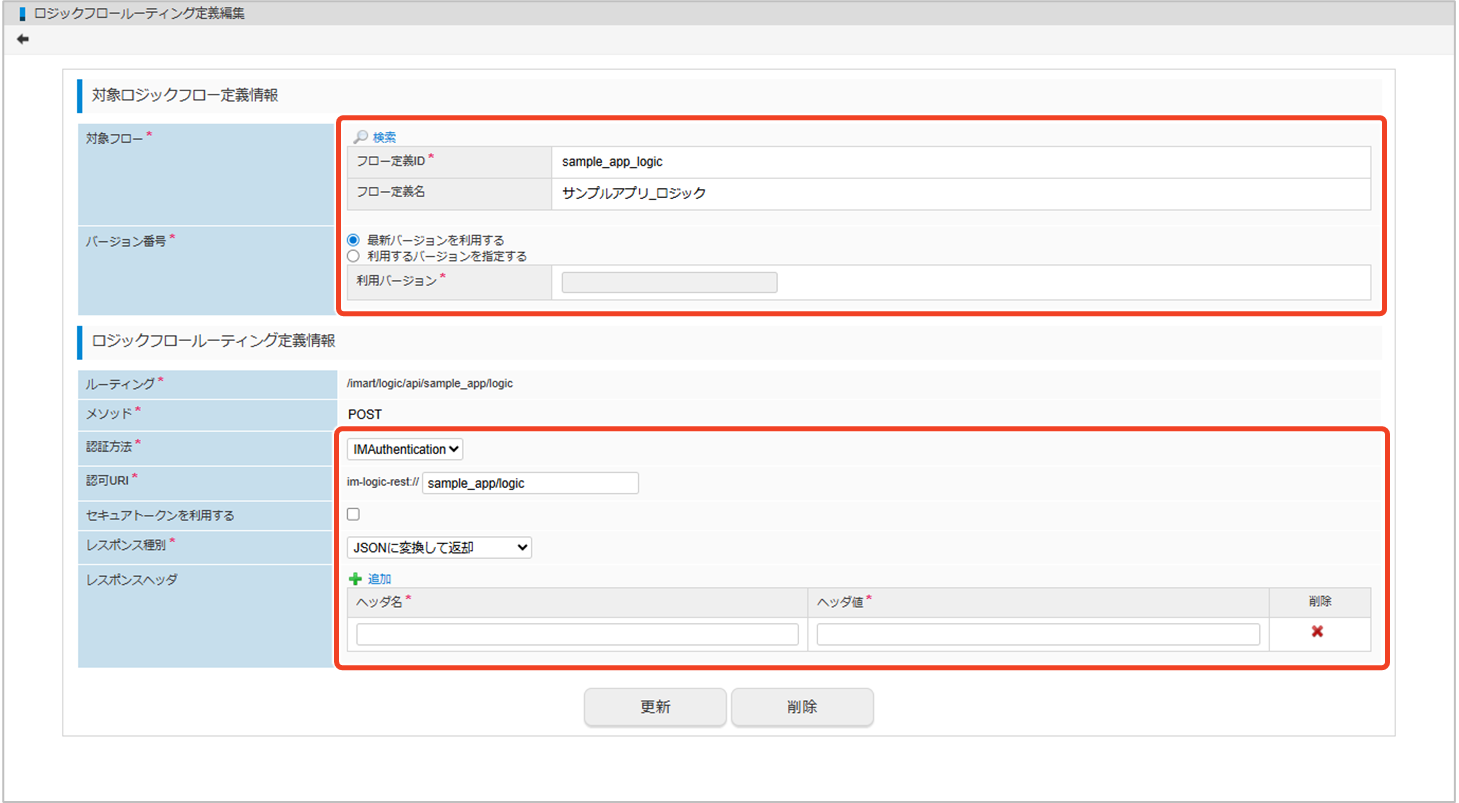Click the red X delete header icon

tap(1317, 632)
